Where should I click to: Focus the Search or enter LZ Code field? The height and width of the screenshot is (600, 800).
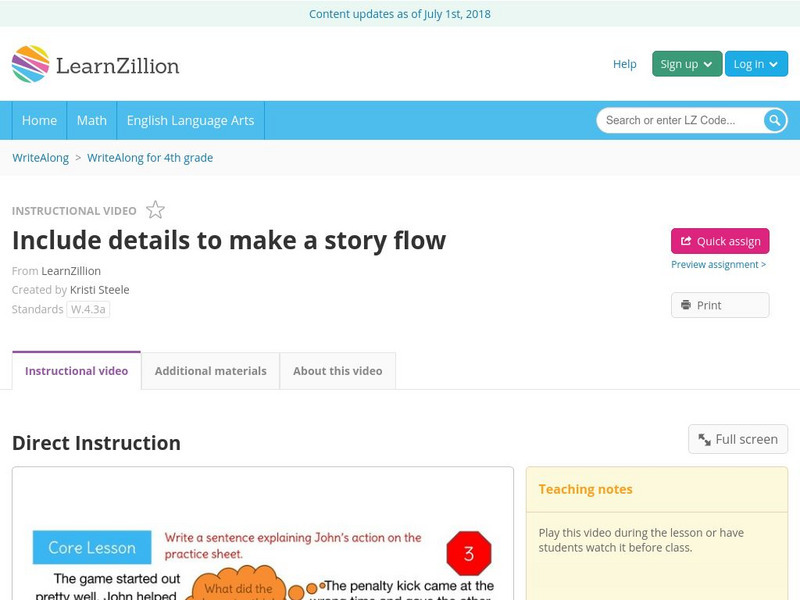click(x=680, y=120)
